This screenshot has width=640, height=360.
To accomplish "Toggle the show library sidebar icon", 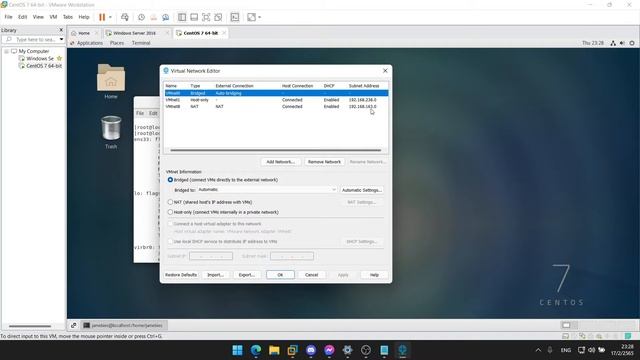I will (x=182, y=17).
